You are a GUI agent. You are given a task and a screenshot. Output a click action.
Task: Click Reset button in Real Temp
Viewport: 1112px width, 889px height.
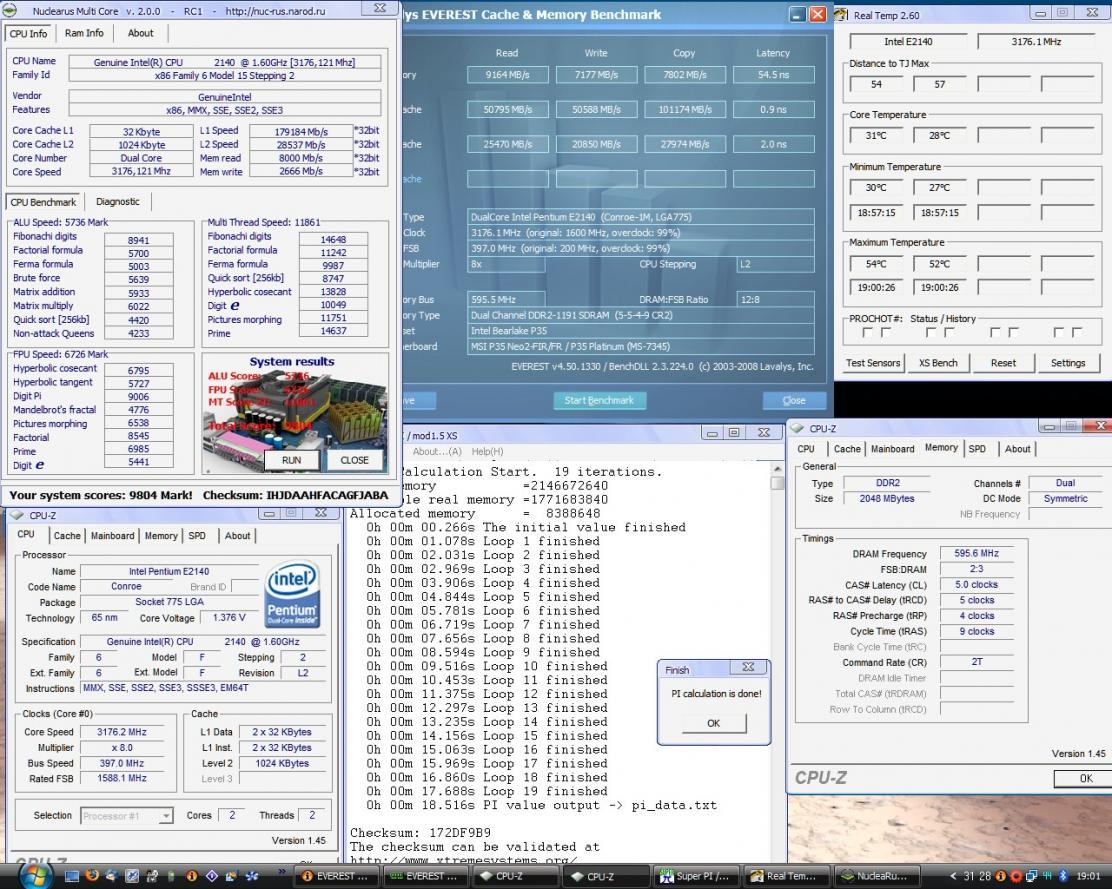tap(1003, 363)
